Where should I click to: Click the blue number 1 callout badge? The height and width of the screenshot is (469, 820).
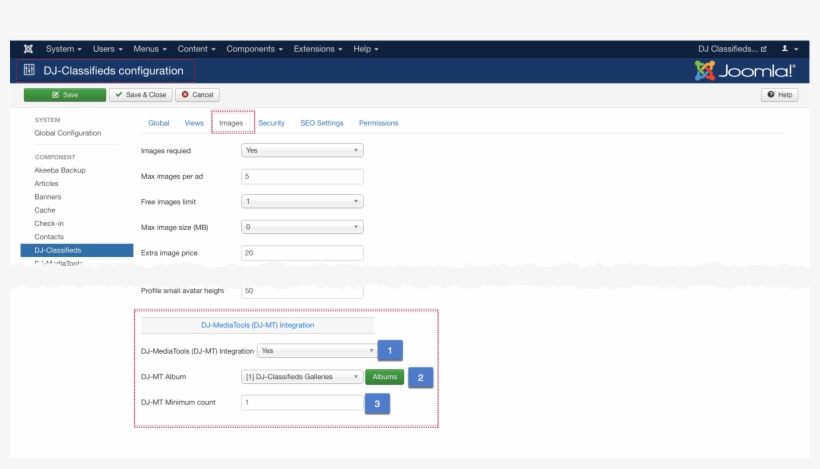tap(391, 351)
